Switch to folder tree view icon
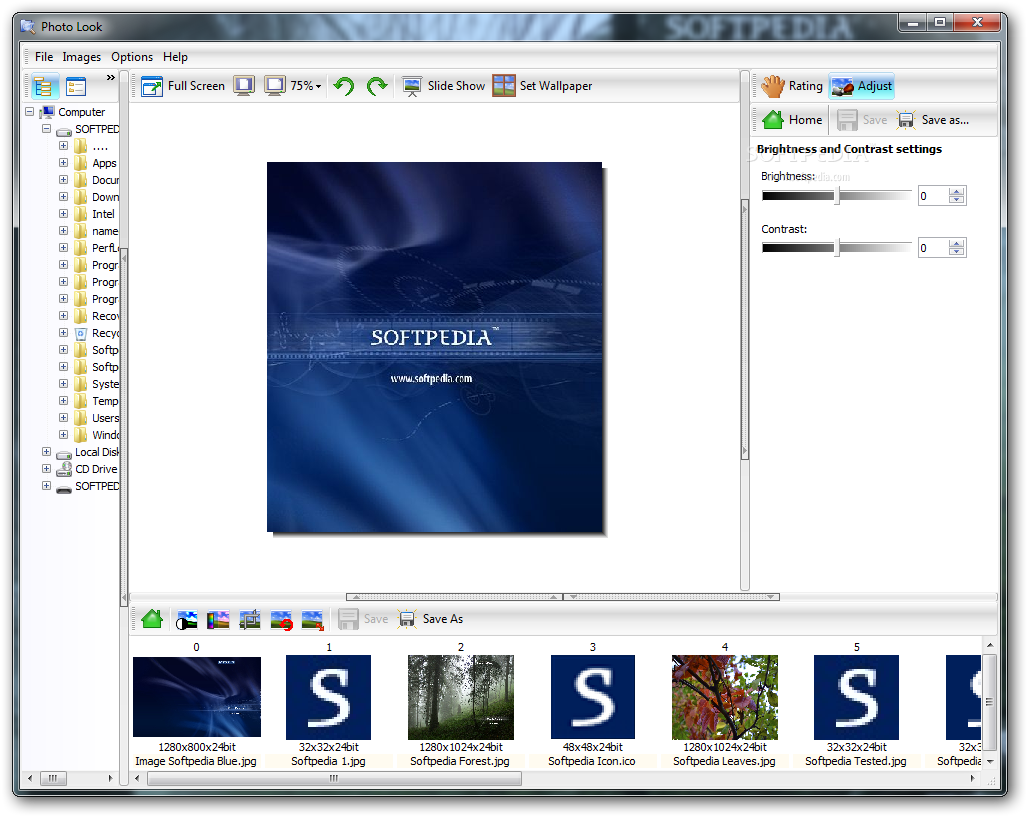Image resolution: width=1028 pixels, height=817 pixels. pyautogui.click(x=43, y=86)
